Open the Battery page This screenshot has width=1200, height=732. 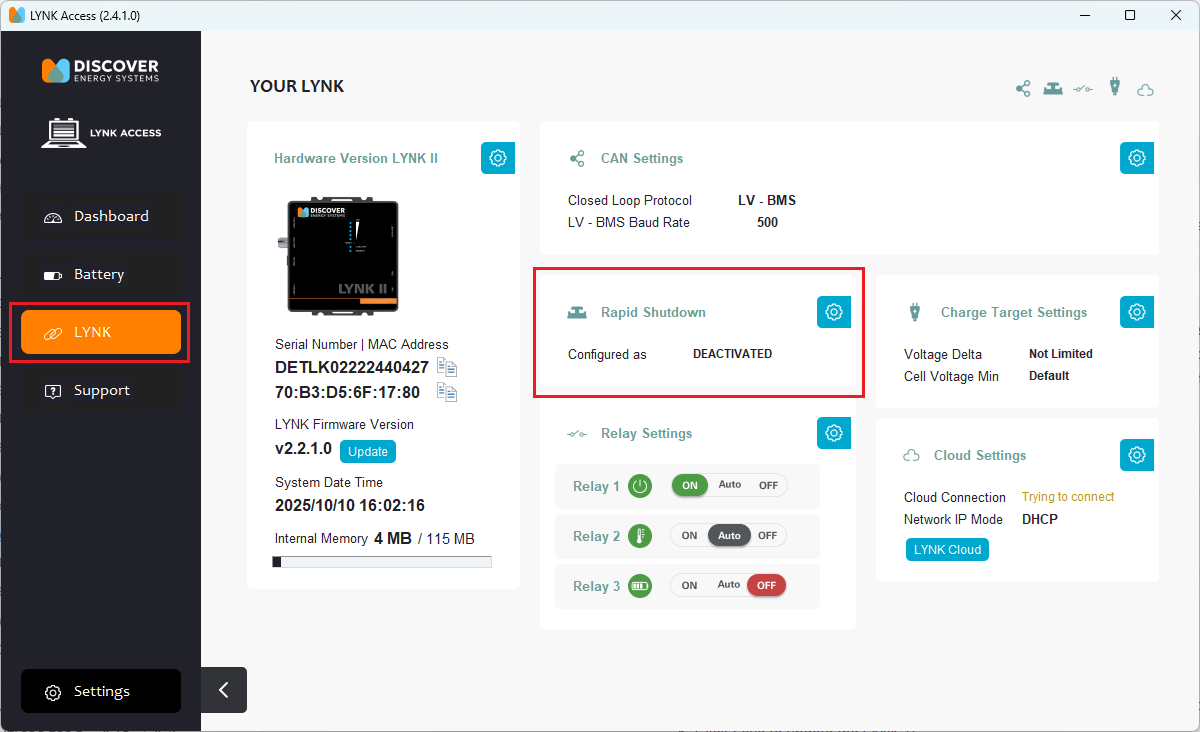101,274
